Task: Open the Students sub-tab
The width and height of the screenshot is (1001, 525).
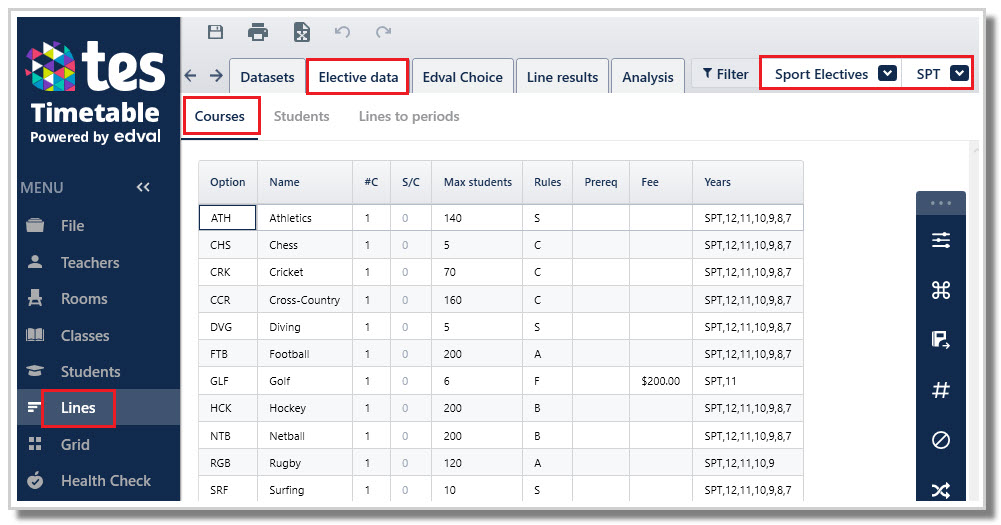Action: click(x=301, y=116)
